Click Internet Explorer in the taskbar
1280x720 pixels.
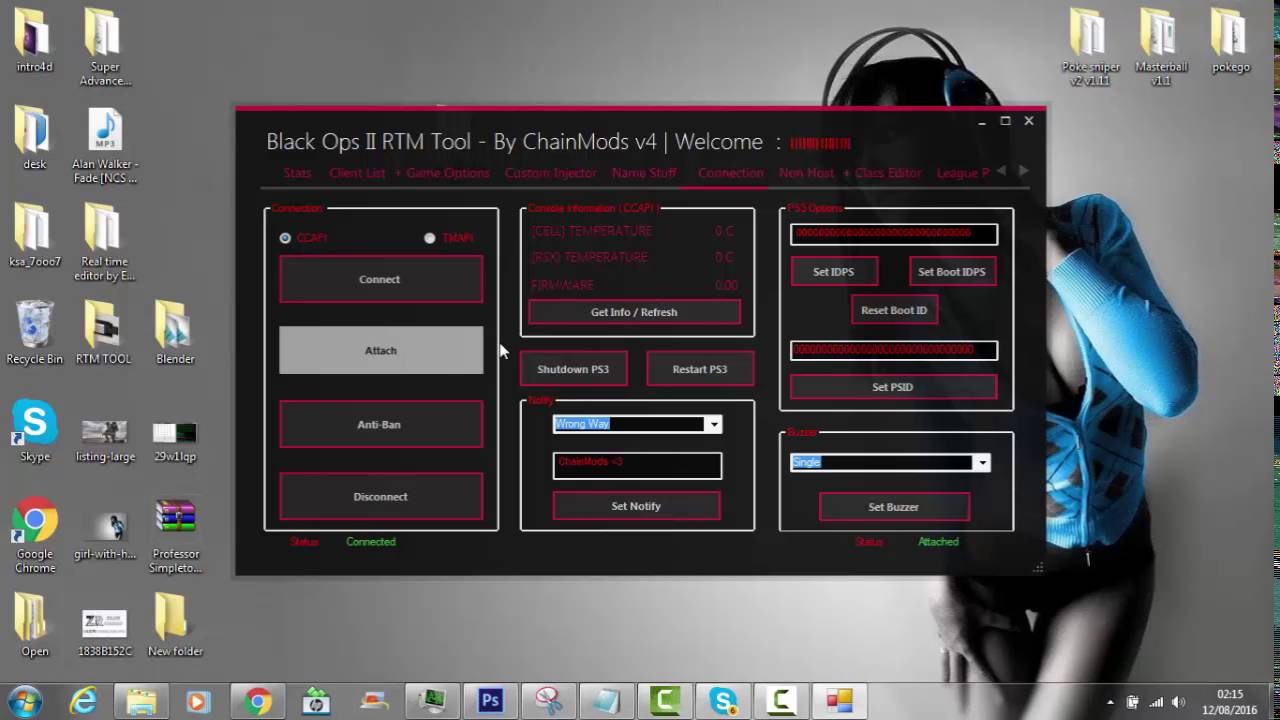point(82,701)
